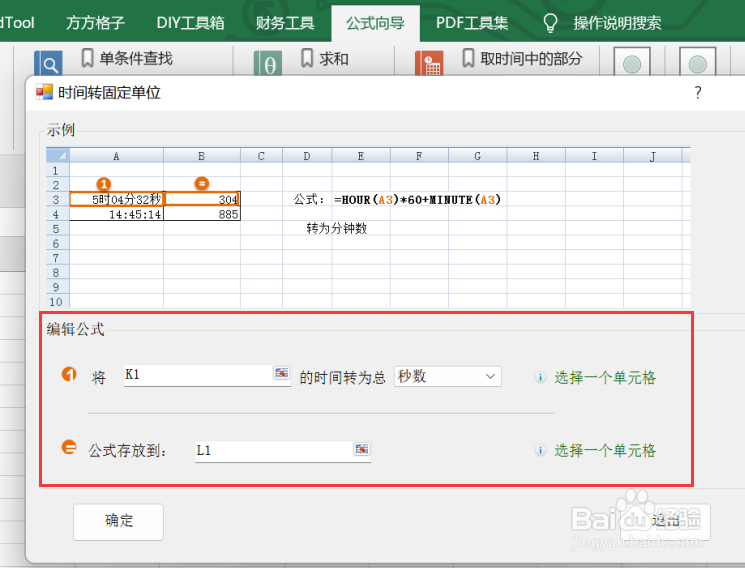Click row 3 header in the example sheet
The width and height of the screenshot is (745, 568).
(x=57, y=200)
